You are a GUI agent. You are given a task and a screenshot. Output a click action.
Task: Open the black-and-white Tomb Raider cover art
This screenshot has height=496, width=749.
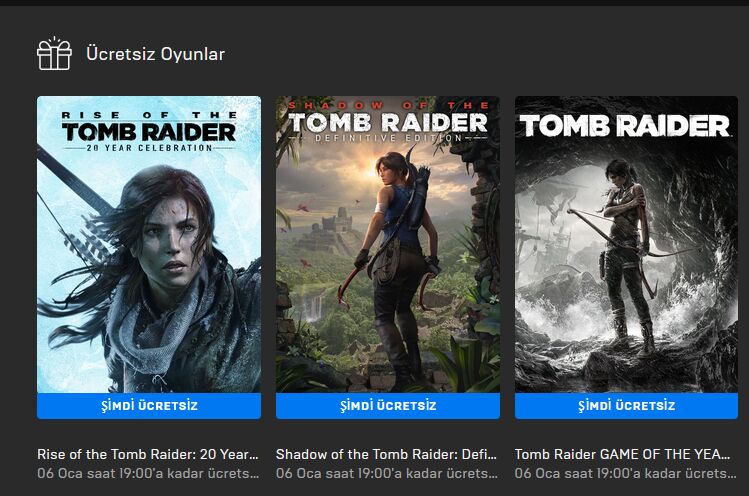click(626, 244)
